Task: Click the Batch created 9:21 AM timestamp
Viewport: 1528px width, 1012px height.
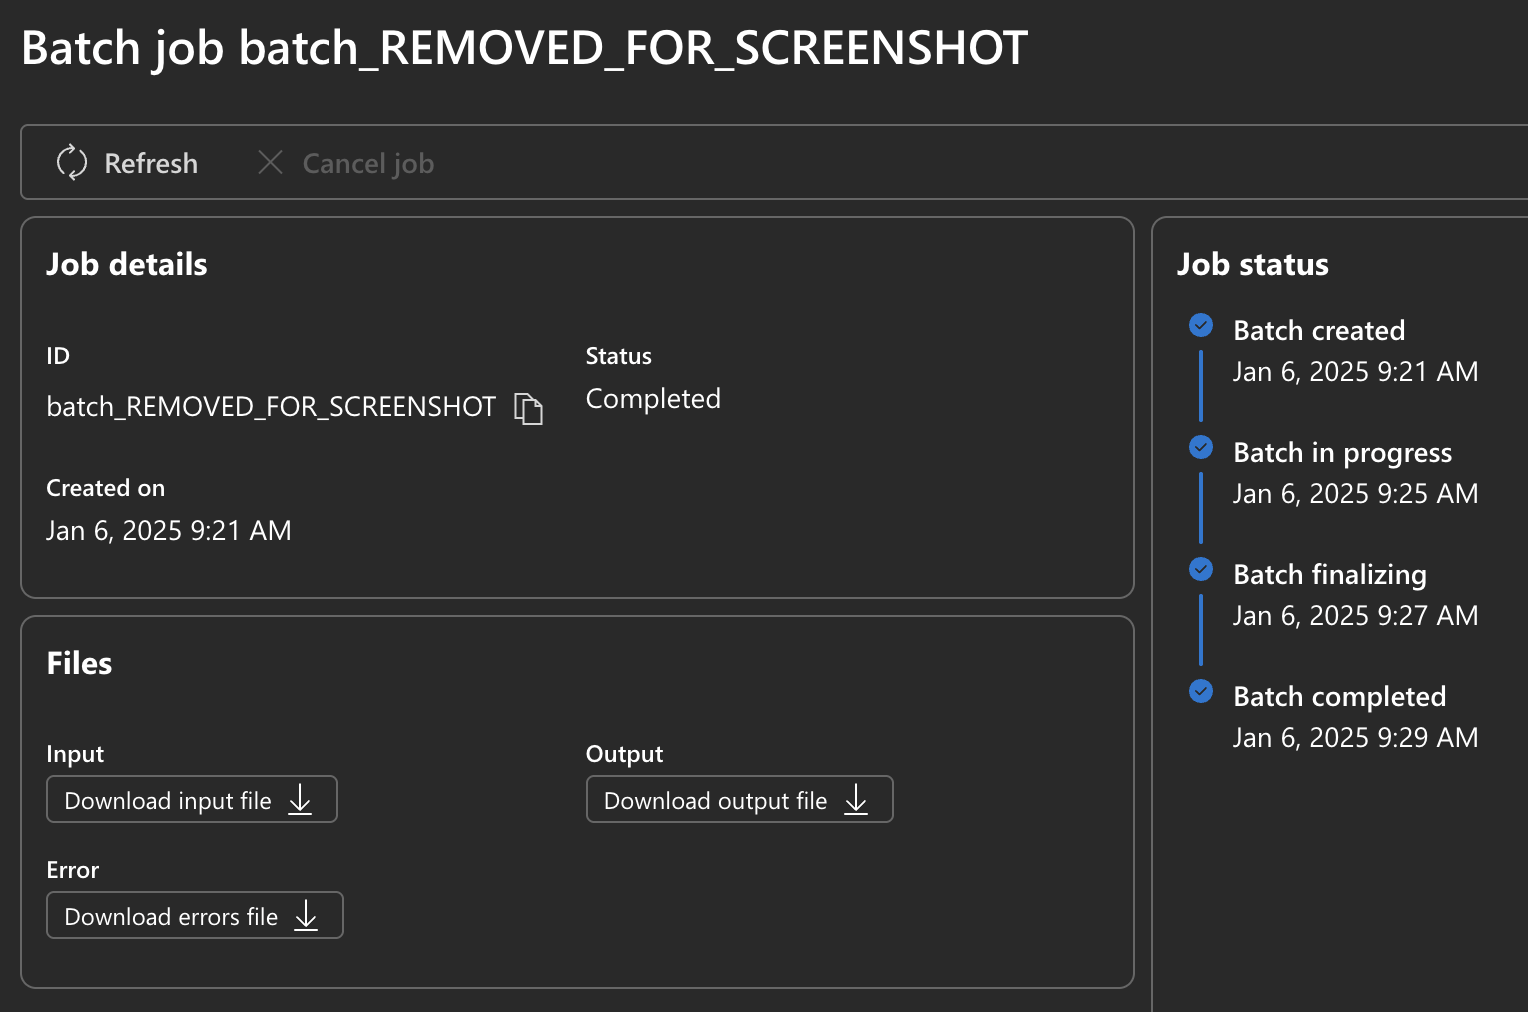Action: [1355, 371]
